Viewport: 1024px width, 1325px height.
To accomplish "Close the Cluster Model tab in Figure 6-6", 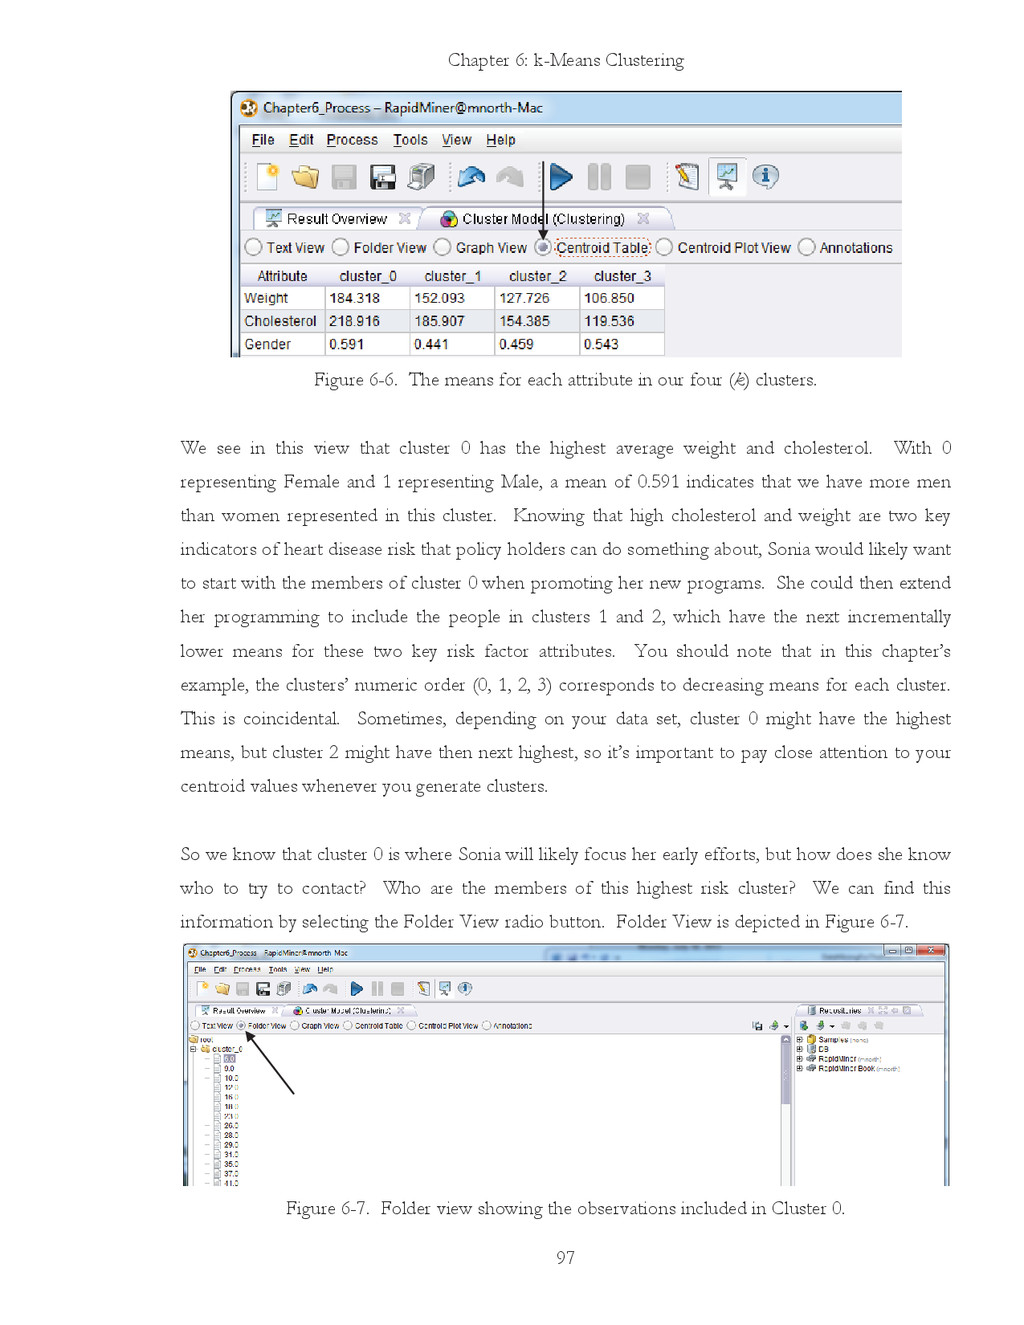I will click(643, 218).
